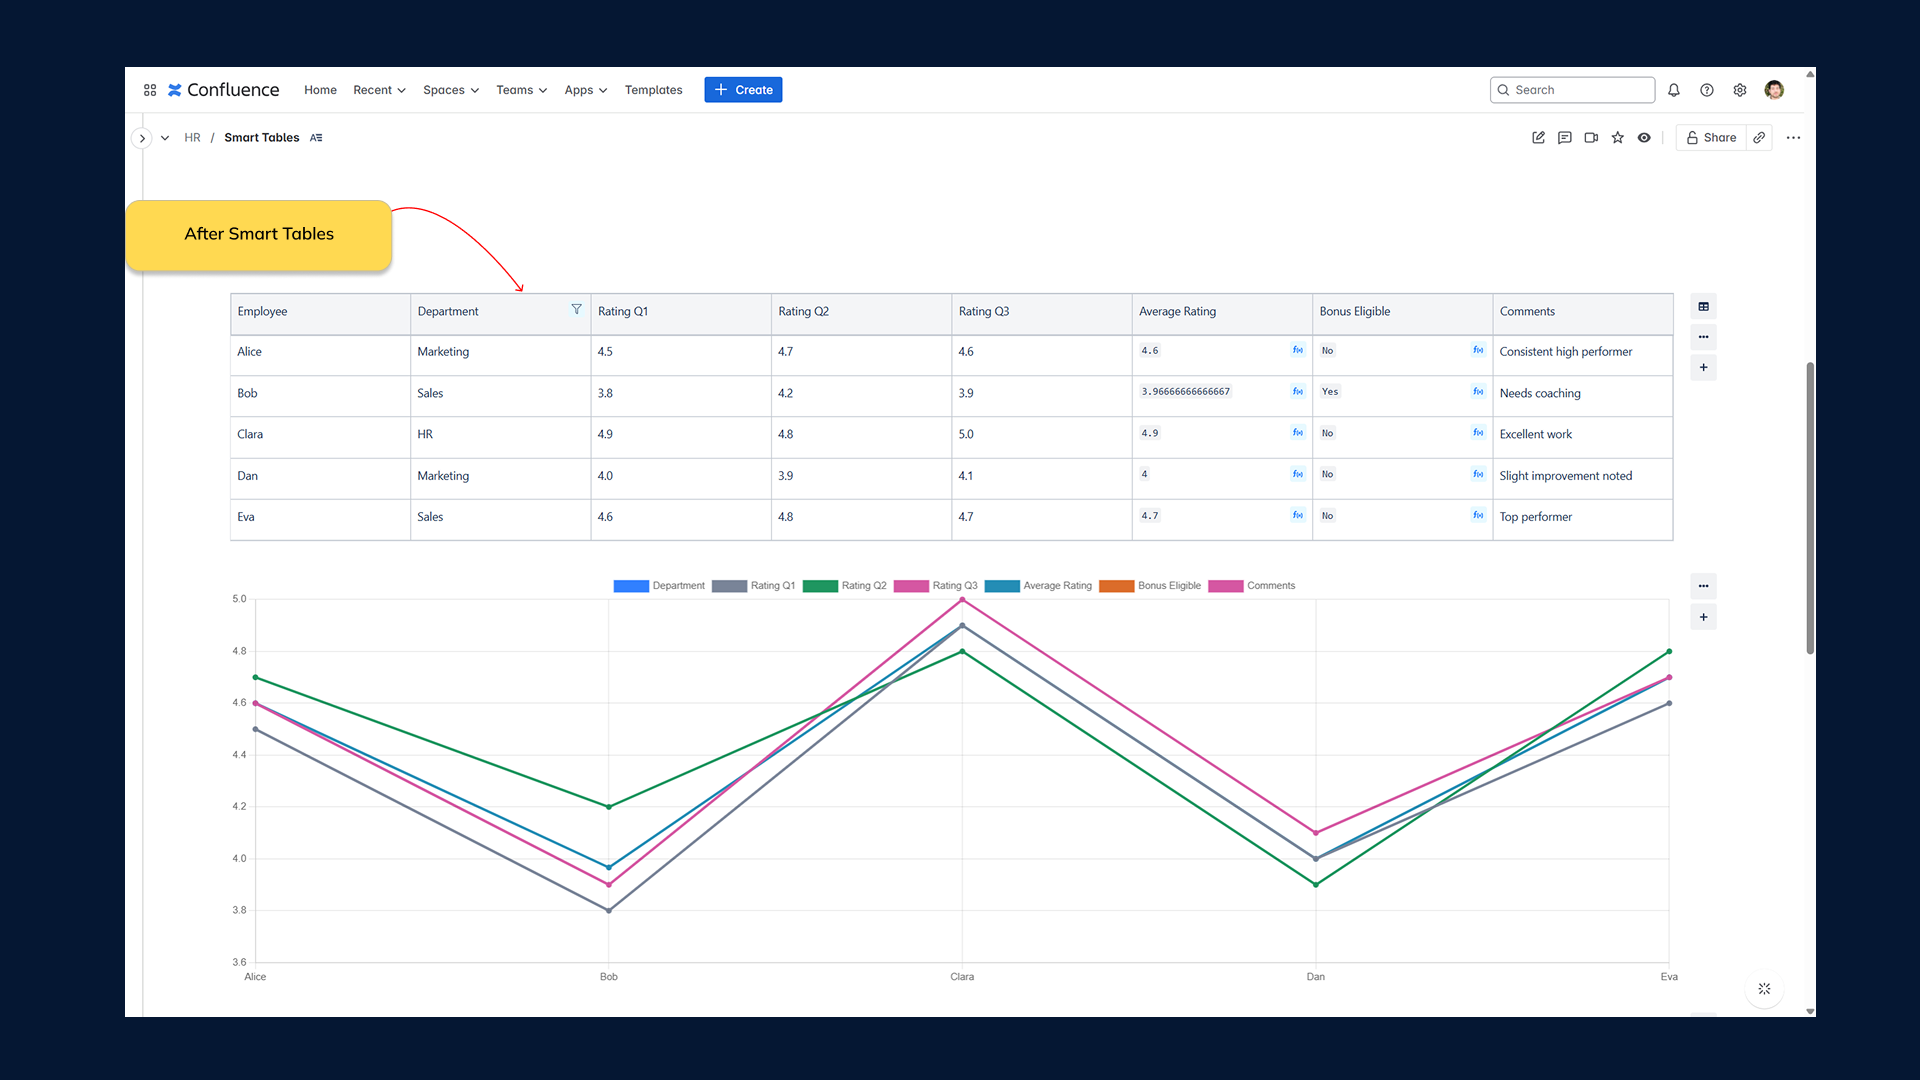Viewport: 1920px width, 1080px height.
Task: Expand the Spaces dropdown menu
Action: coord(451,90)
